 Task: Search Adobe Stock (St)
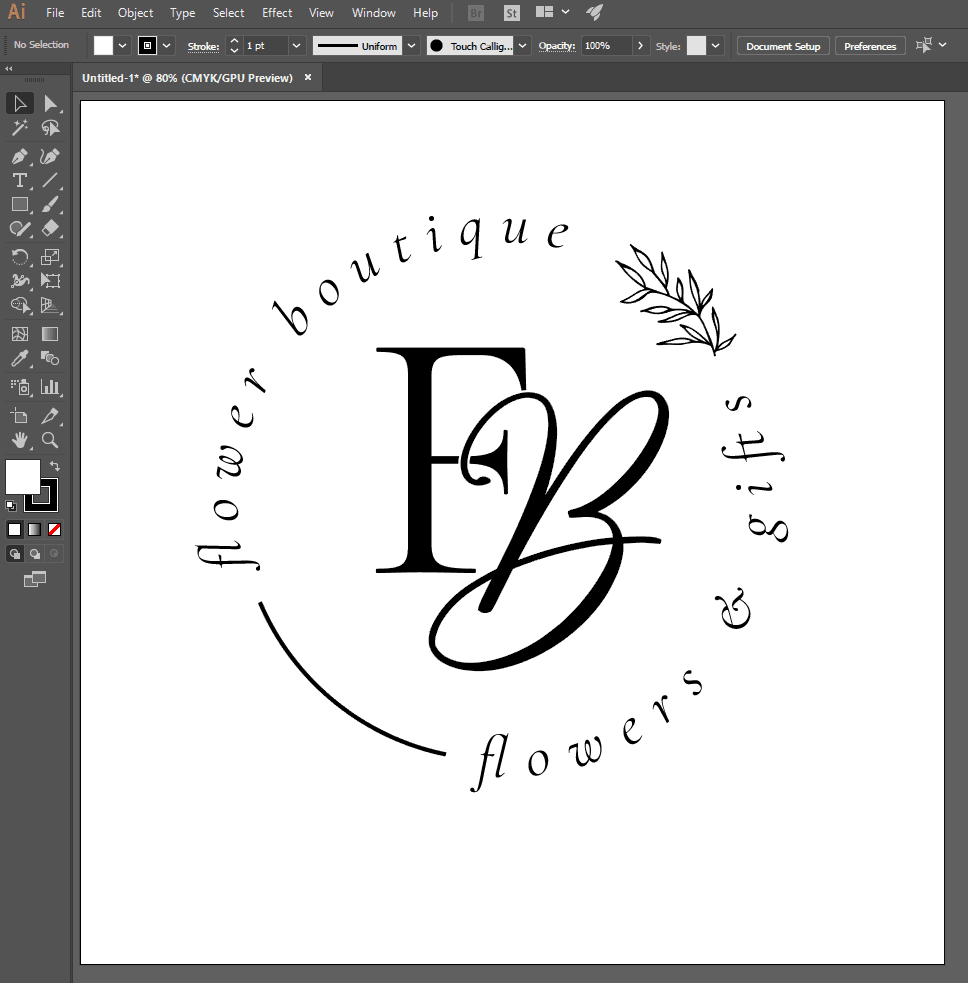point(512,13)
